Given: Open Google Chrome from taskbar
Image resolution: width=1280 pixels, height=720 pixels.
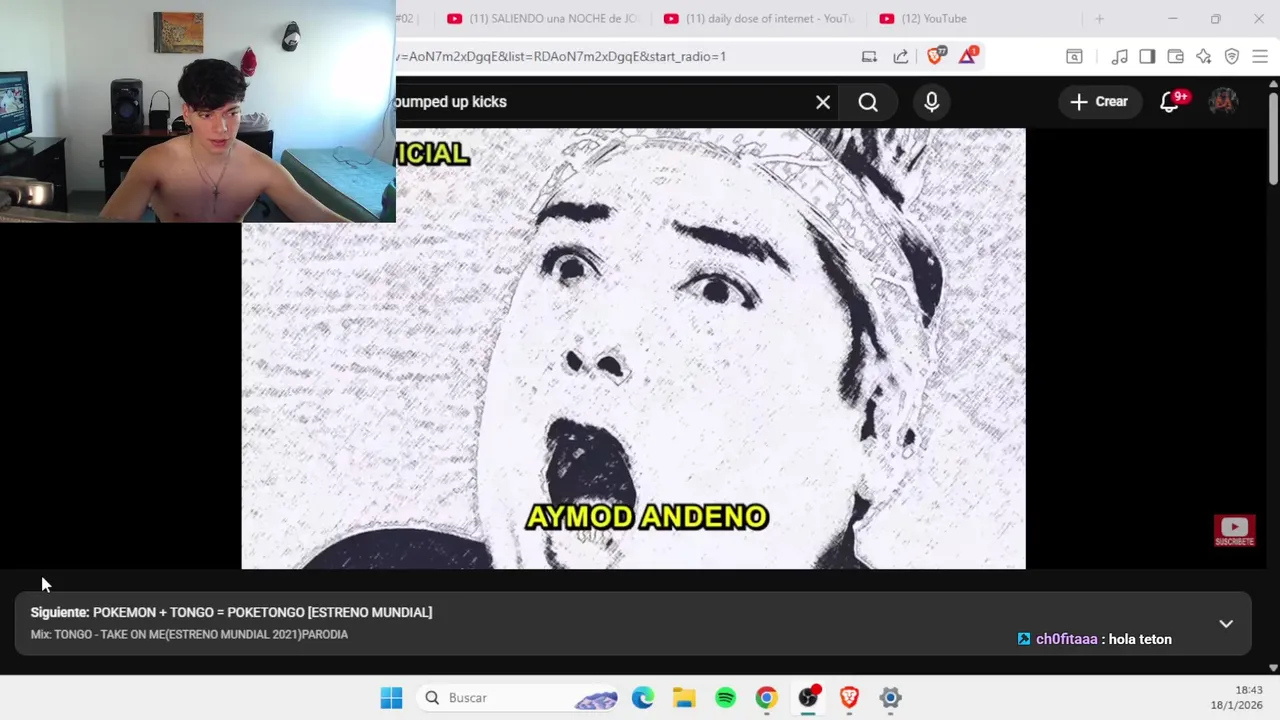Looking at the screenshot, I should pyautogui.click(x=766, y=698).
